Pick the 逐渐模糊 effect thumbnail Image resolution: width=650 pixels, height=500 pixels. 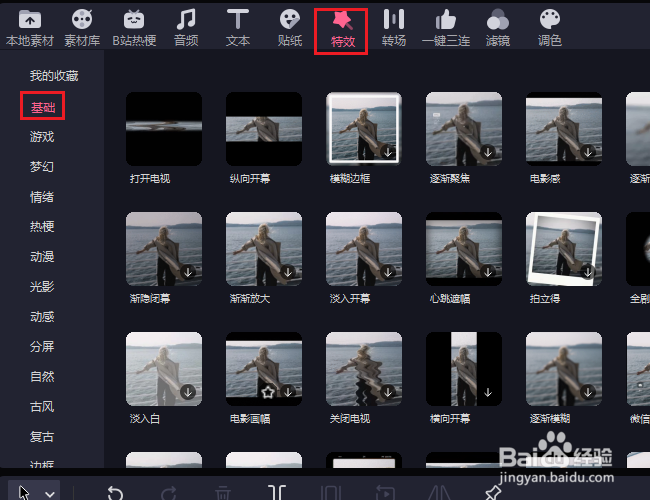click(x=564, y=369)
